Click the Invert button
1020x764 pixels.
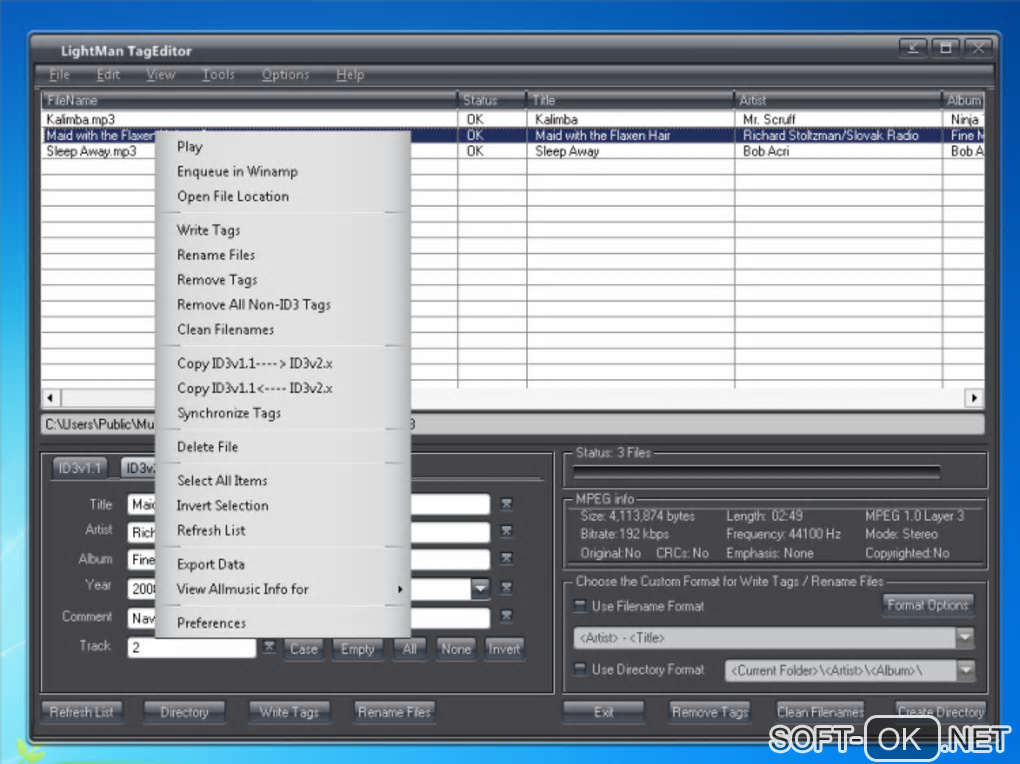(x=504, y=649)
